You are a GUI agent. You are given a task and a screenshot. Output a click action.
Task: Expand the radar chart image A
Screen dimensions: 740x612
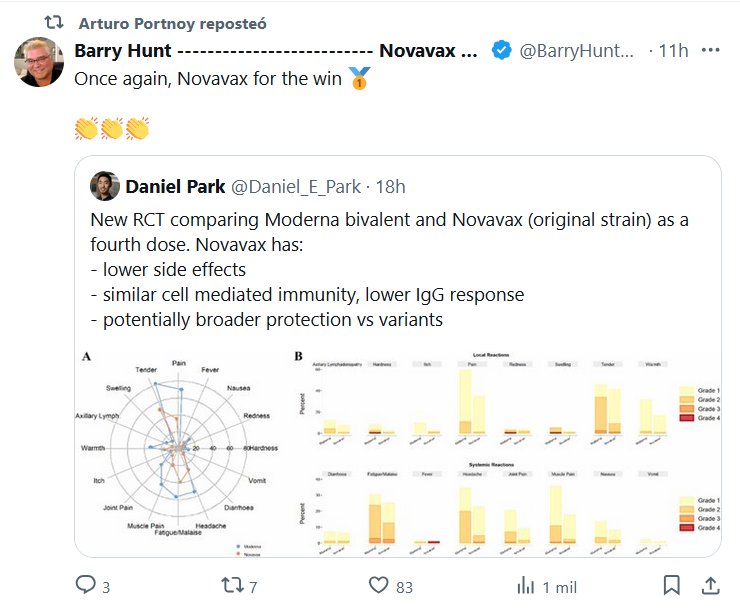click(178, 451)
